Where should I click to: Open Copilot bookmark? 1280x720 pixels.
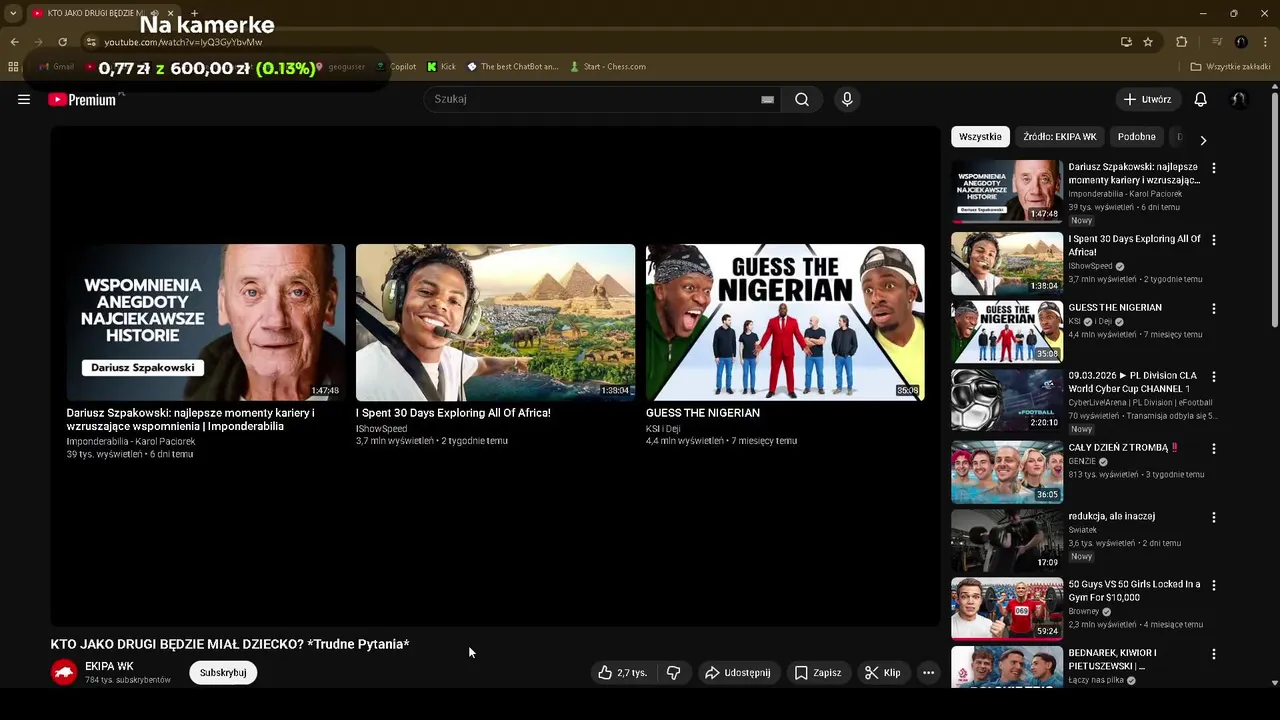[396, 67]
